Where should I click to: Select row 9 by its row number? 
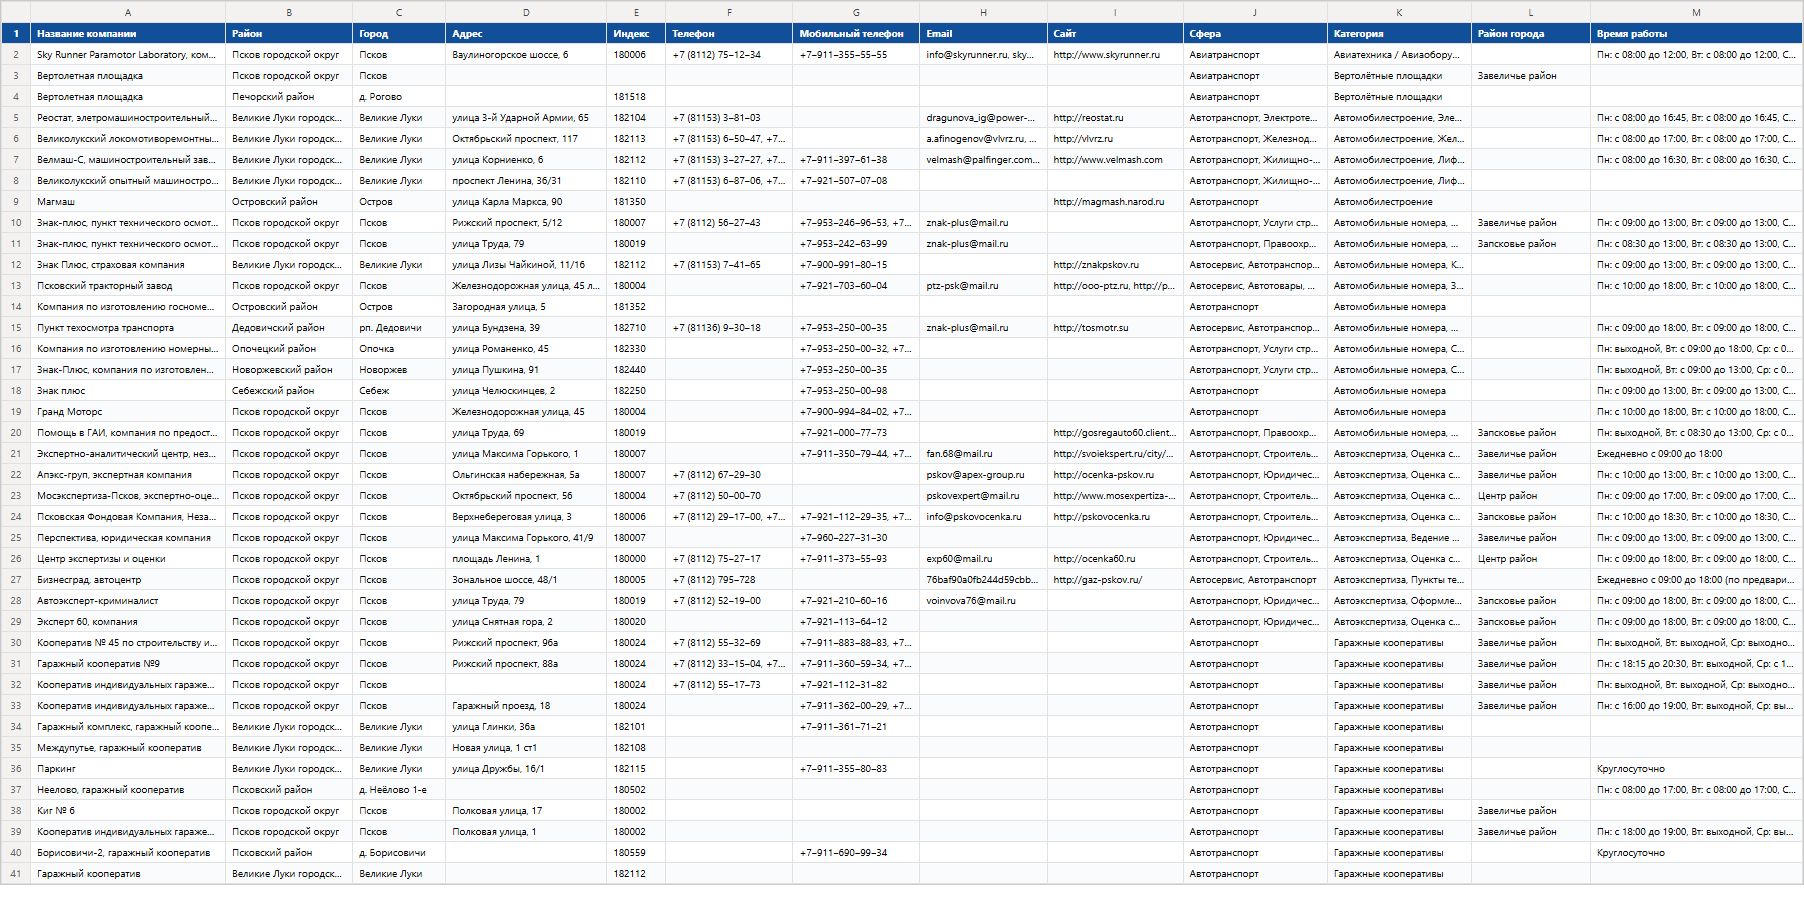tap(16, 202)
